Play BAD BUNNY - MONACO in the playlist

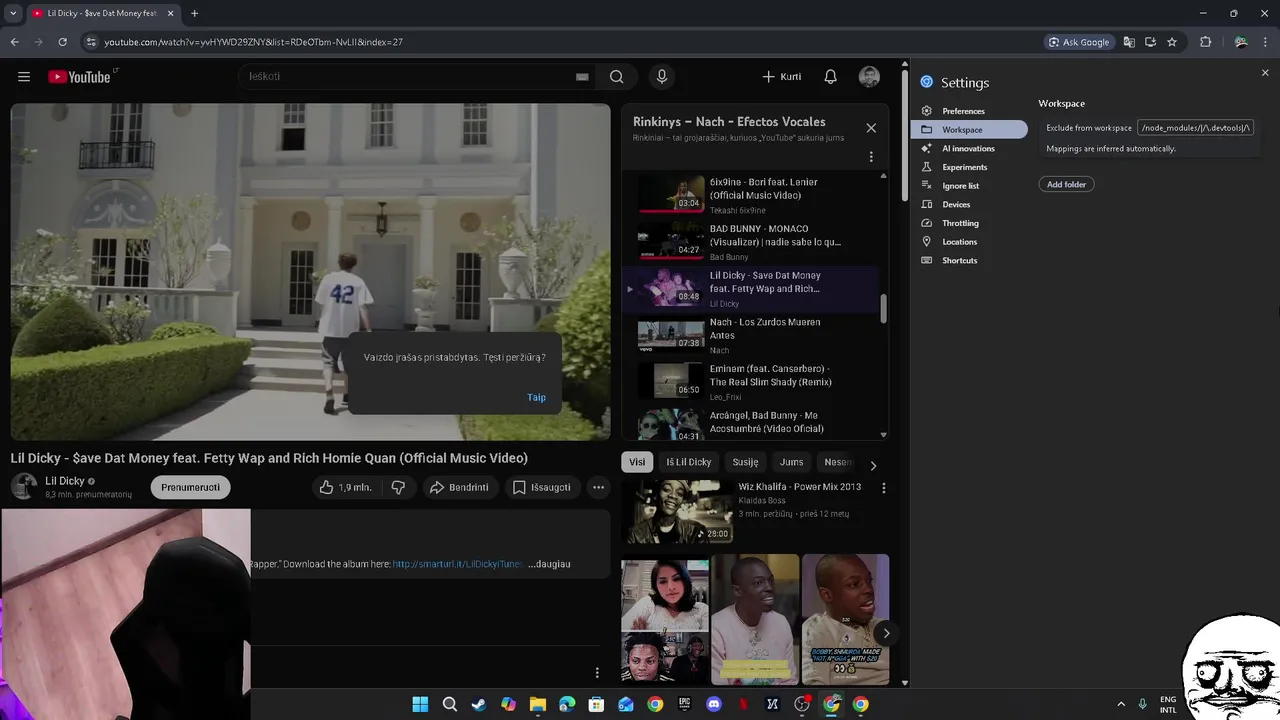(750, 242)
